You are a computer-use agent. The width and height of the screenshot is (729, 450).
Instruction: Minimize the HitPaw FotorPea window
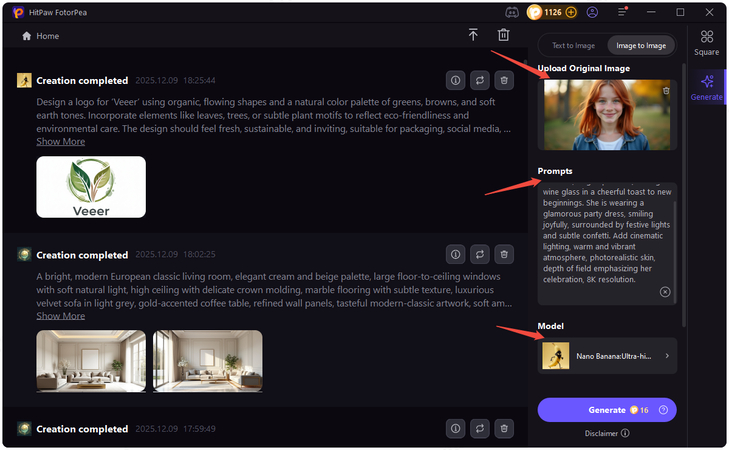(651, 12)
